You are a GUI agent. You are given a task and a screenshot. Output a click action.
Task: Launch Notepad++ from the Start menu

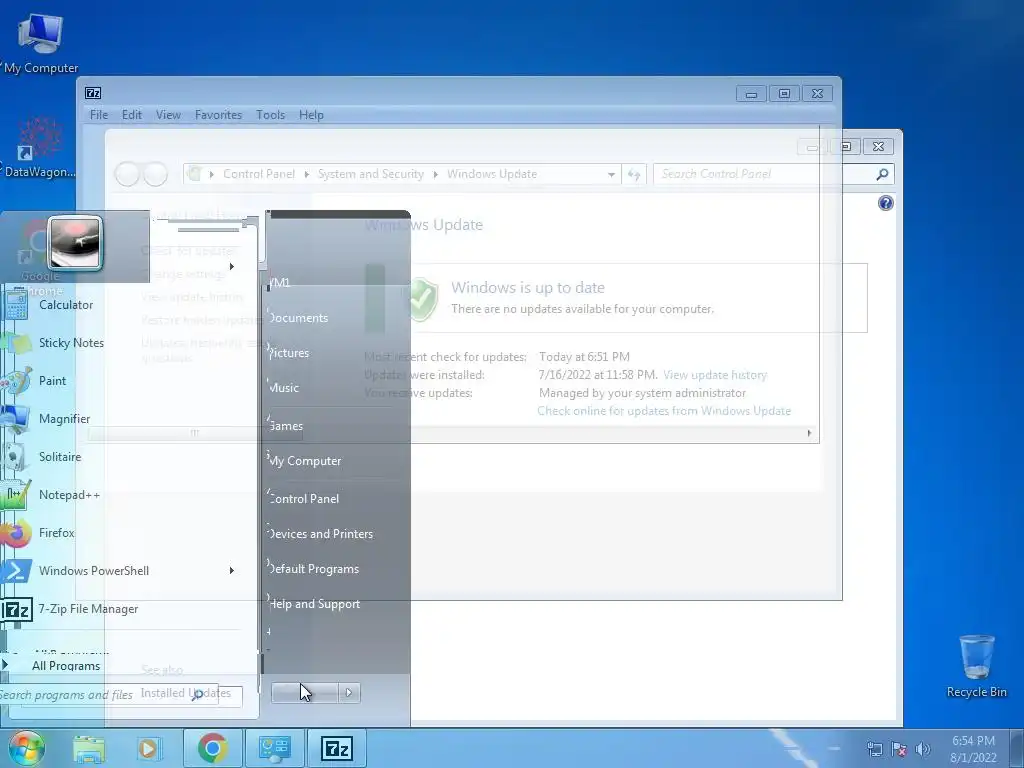[x=69, y=494]
